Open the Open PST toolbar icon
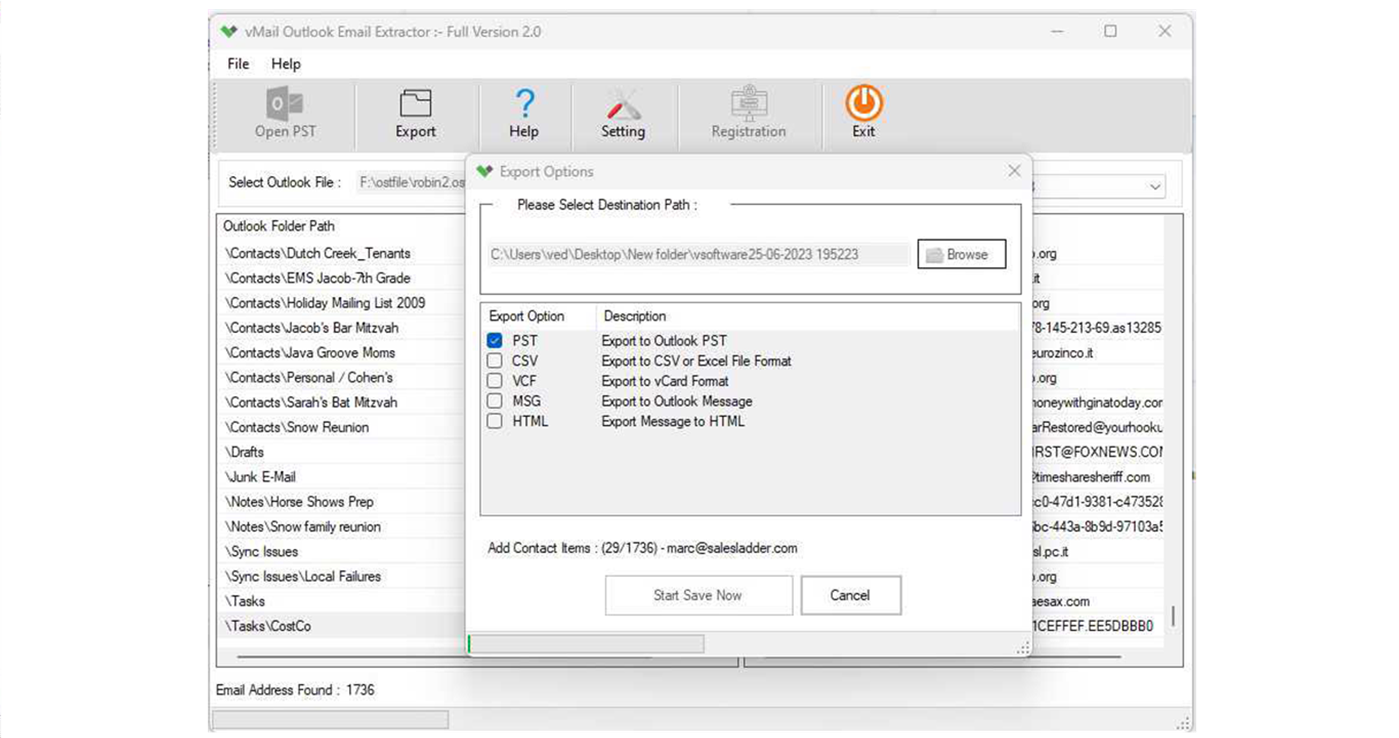1399x738 pixels. (x=285, y=104)
